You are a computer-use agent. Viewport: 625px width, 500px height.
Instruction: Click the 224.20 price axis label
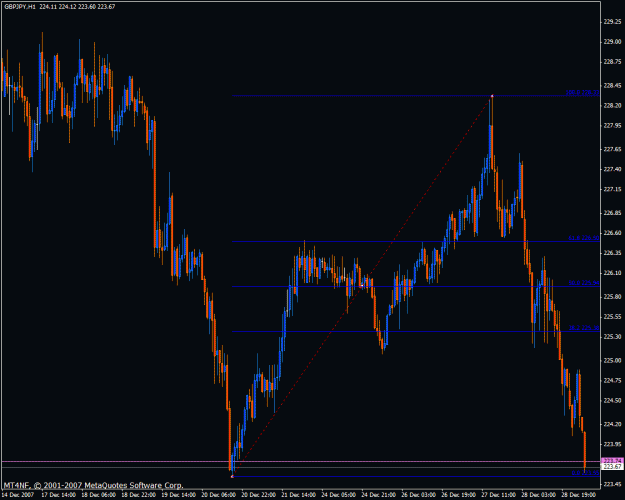point(612,424)
